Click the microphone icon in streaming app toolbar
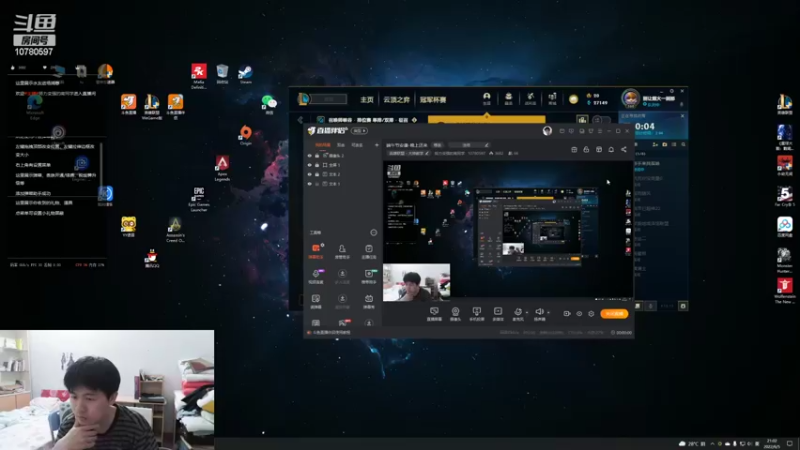 518,312
